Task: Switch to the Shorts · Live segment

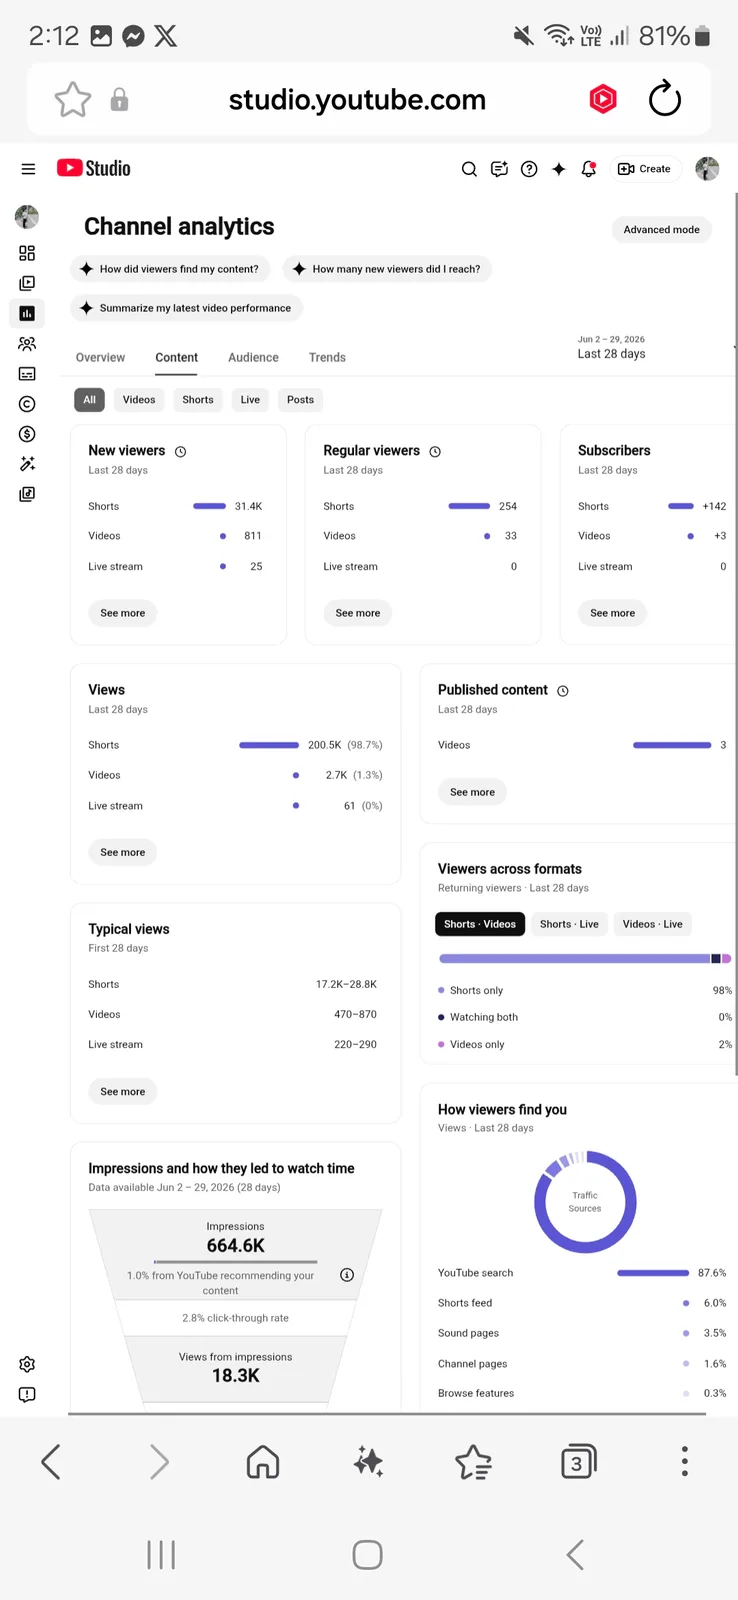Action: (569, 924)
